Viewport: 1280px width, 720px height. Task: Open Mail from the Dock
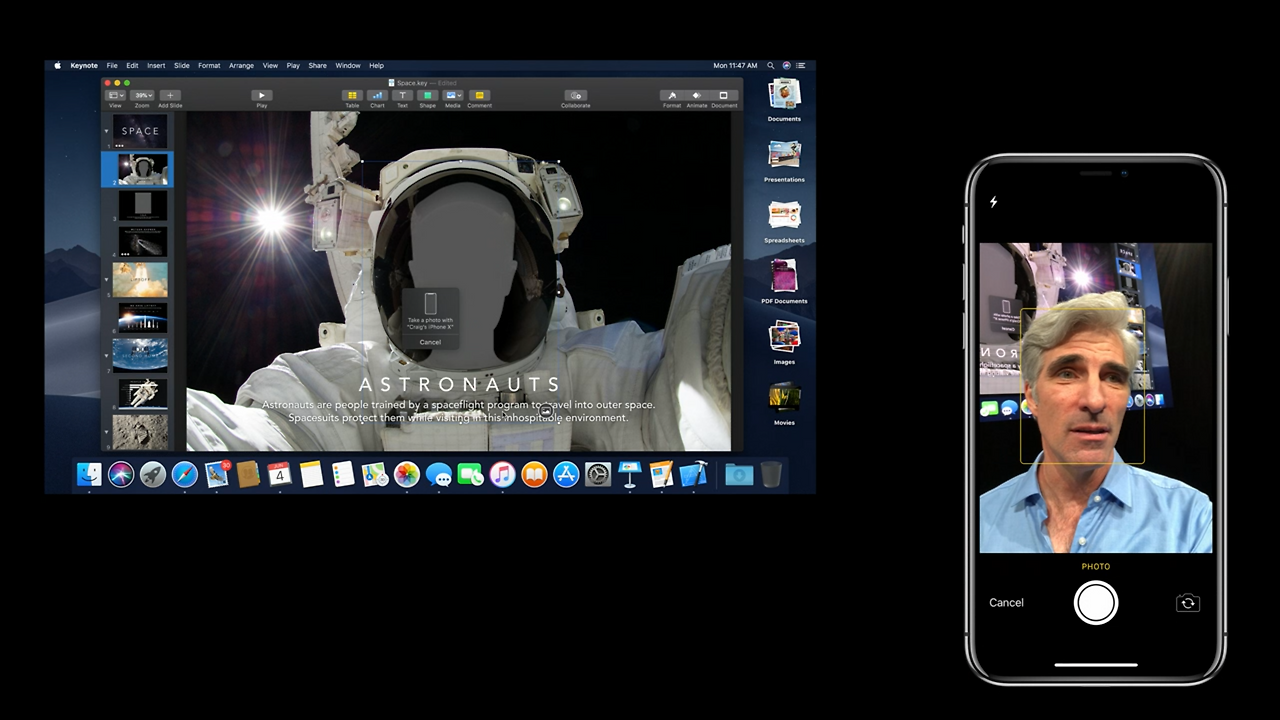(x=217, y=474)
